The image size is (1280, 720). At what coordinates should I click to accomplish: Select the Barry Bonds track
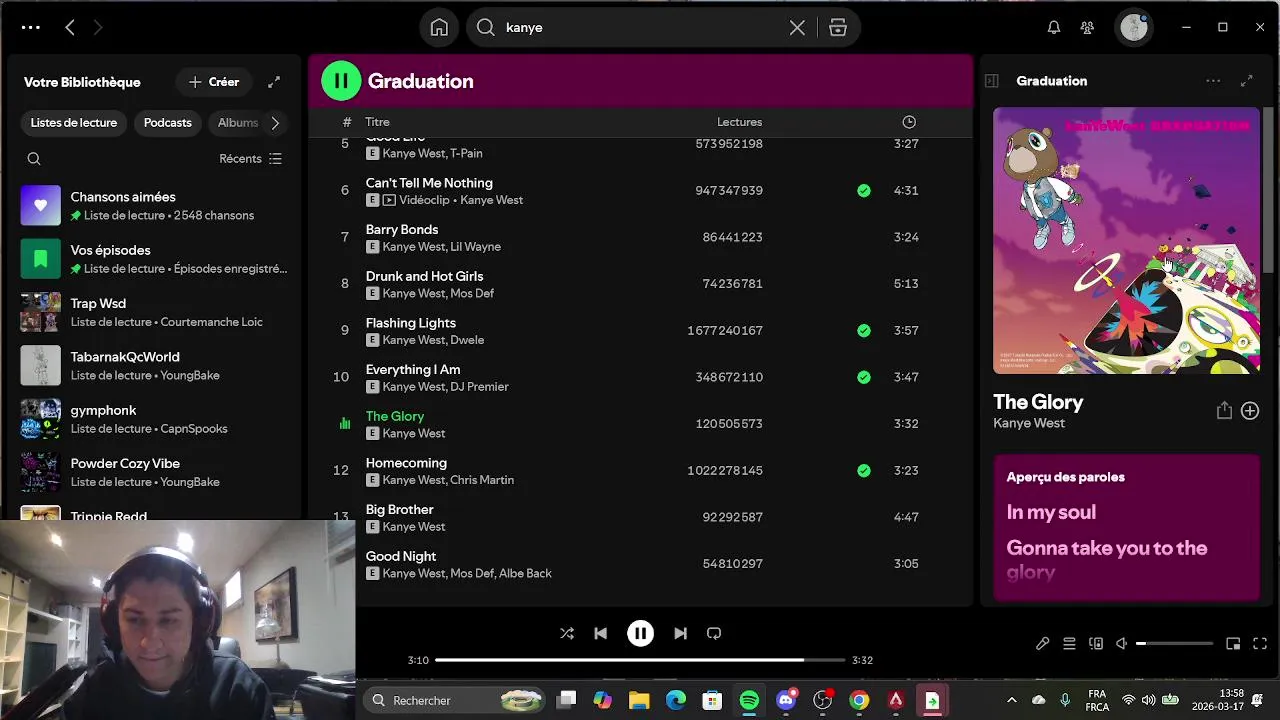640,237
